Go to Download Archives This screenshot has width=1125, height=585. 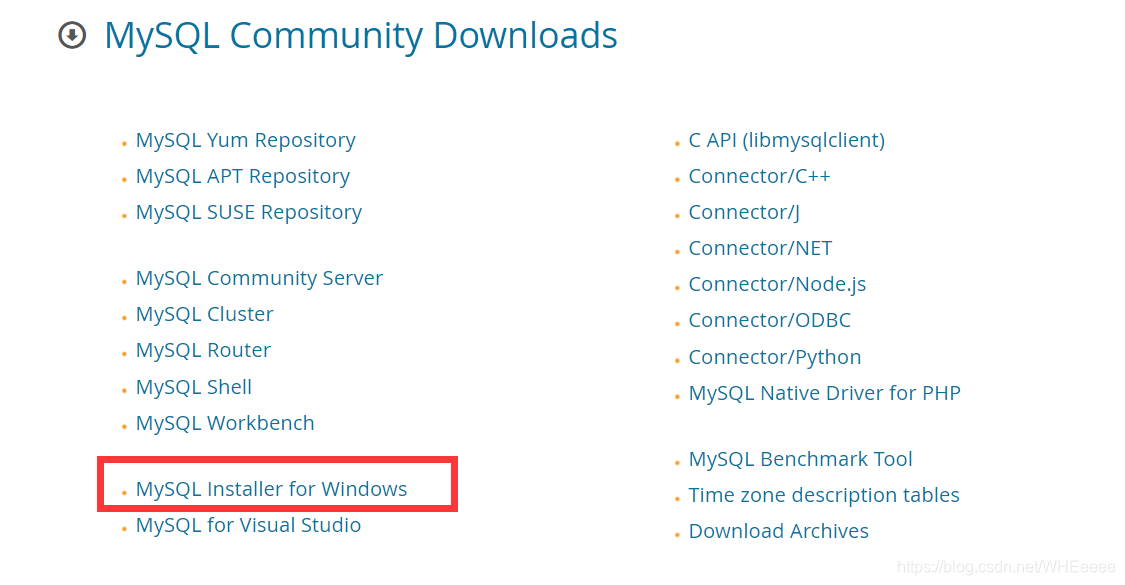click(778, 531)
